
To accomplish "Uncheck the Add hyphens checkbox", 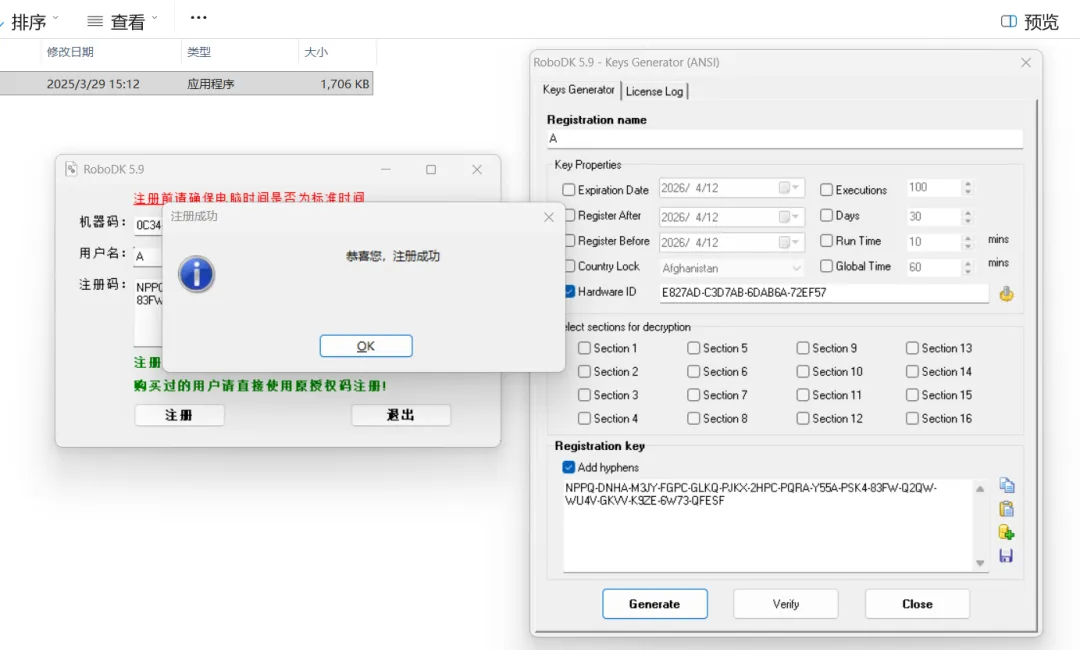I will (568, 467).
